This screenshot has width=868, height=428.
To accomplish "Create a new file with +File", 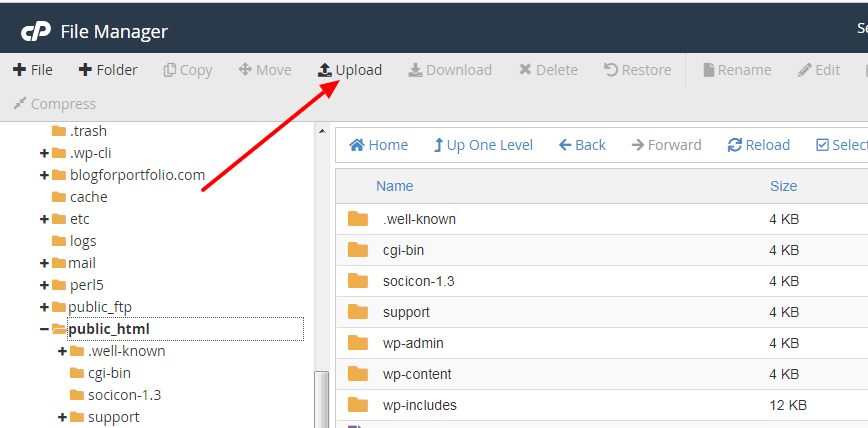I will [x=33, y=70].
